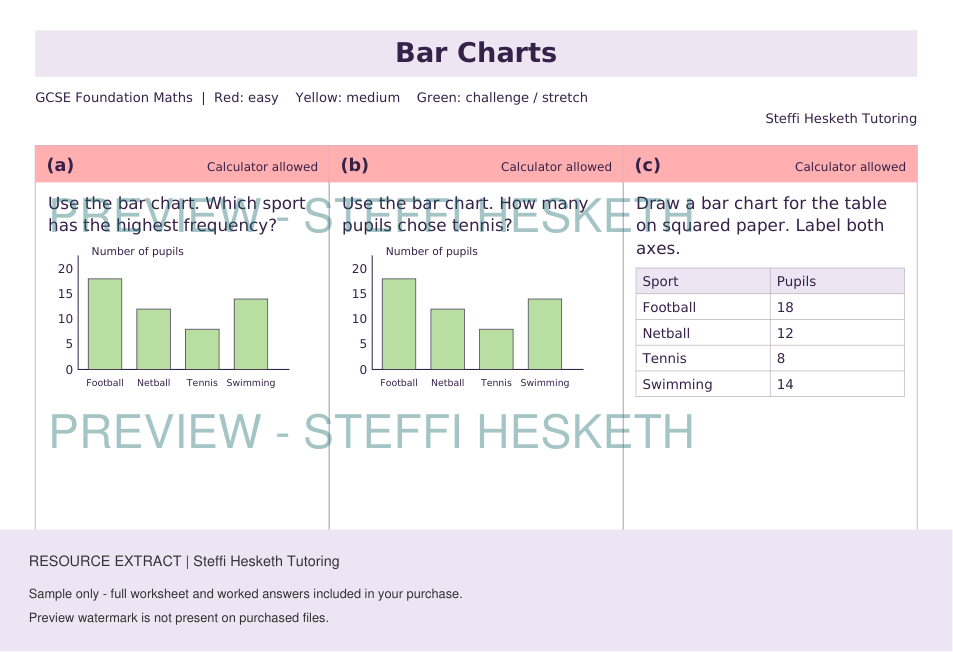Select the question (b) label
The width and height of the screenshot is (953, 652).
coord(354,165)
